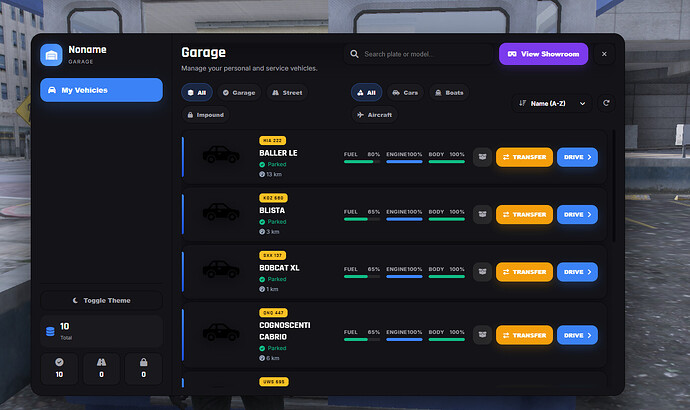Click the Baller LE car thumbnail
The height and width of the screenshot is (410, 690).
click(221, 155)
